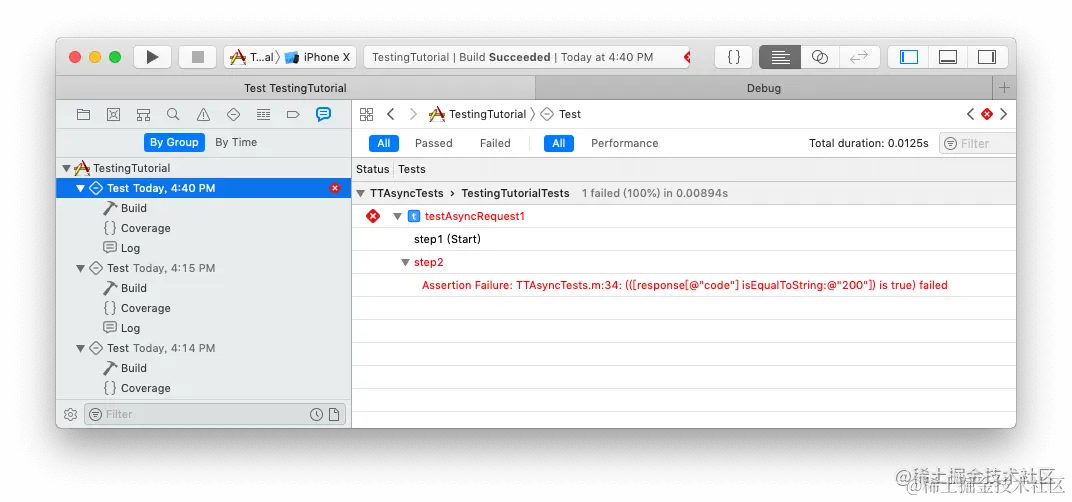Filter to Performance tests
1072x502 pixels.
coord(624,143)
